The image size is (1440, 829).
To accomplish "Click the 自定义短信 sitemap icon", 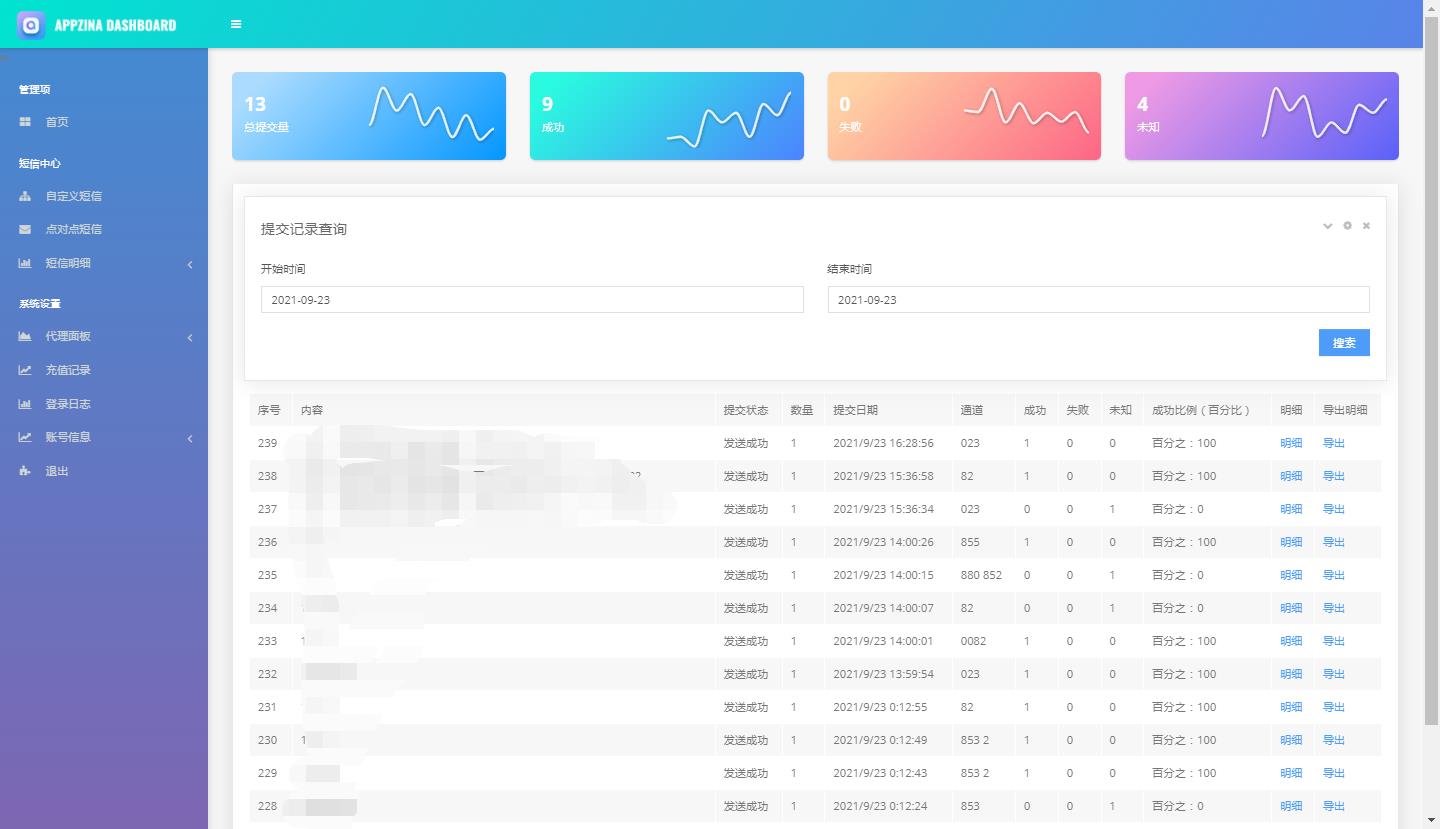I will coord(25,196).
